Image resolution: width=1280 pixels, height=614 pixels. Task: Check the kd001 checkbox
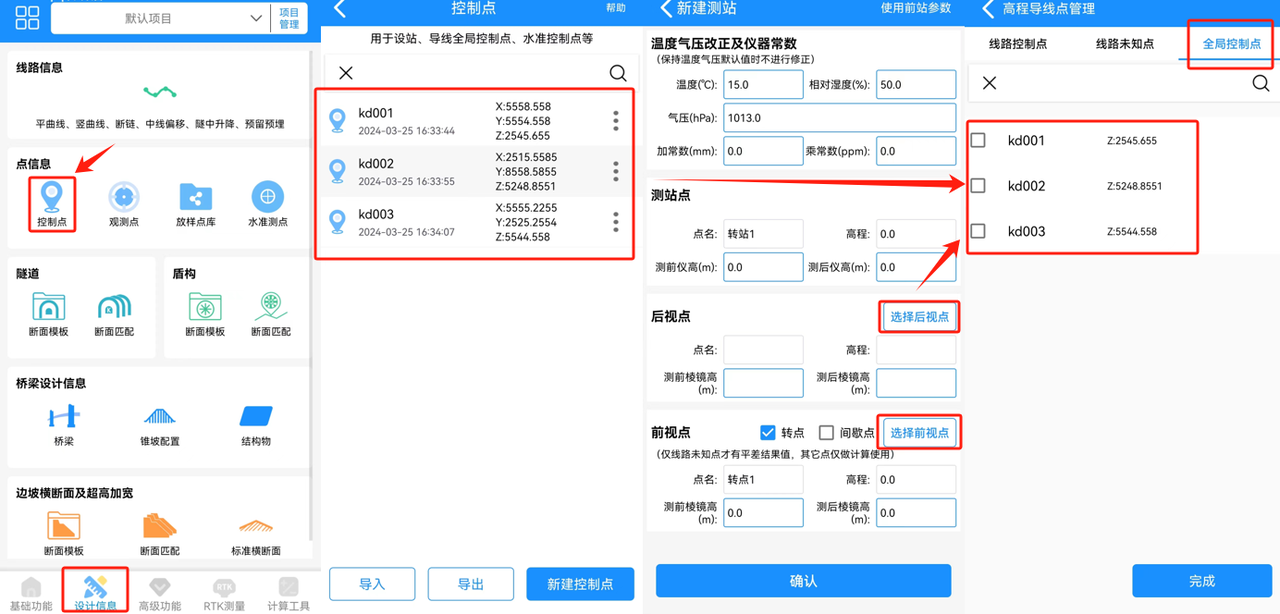click(978, 140)
